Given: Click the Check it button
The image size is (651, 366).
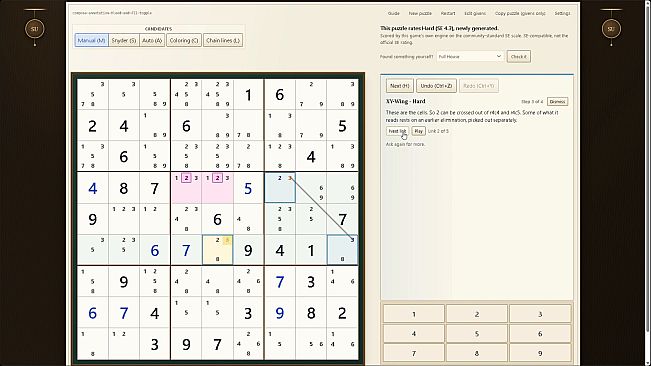Looking at the screenshot, I should tap(519, 56).
